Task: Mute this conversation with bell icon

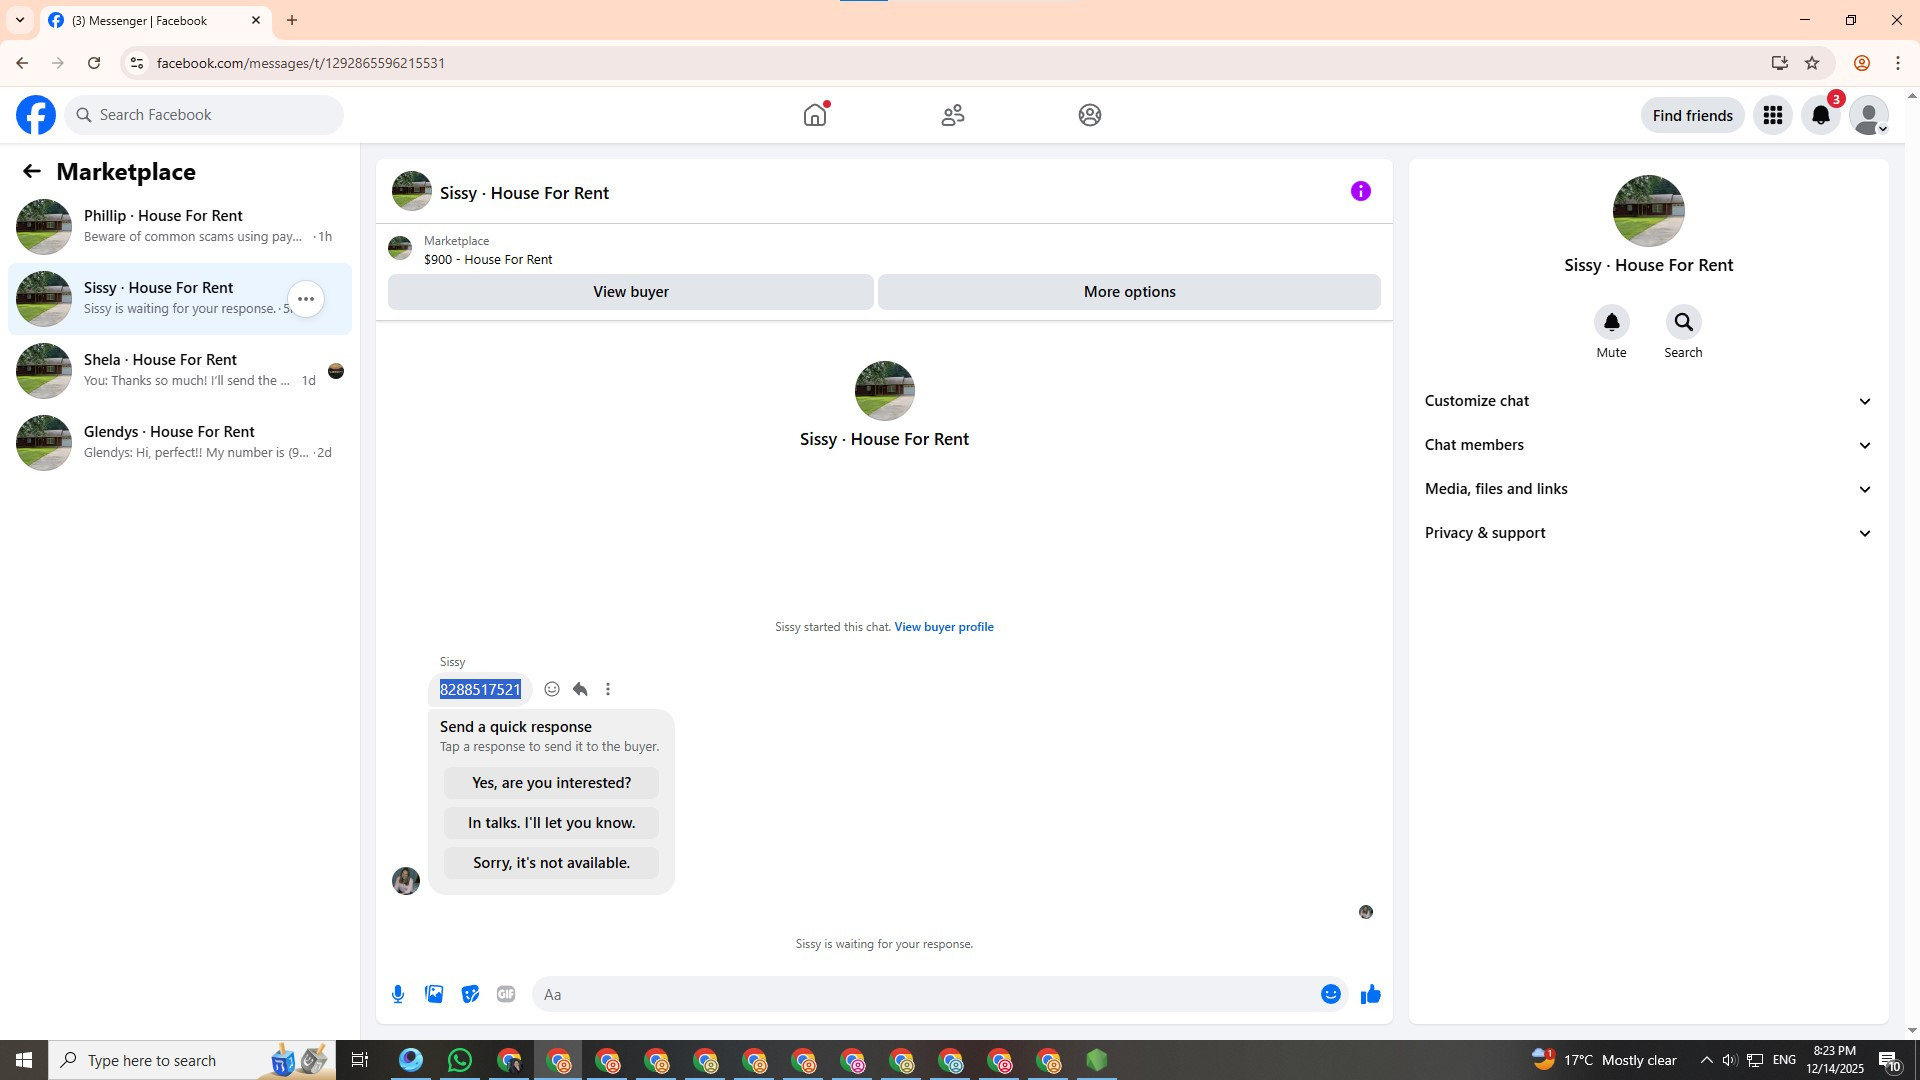Action: point(1611,322)
